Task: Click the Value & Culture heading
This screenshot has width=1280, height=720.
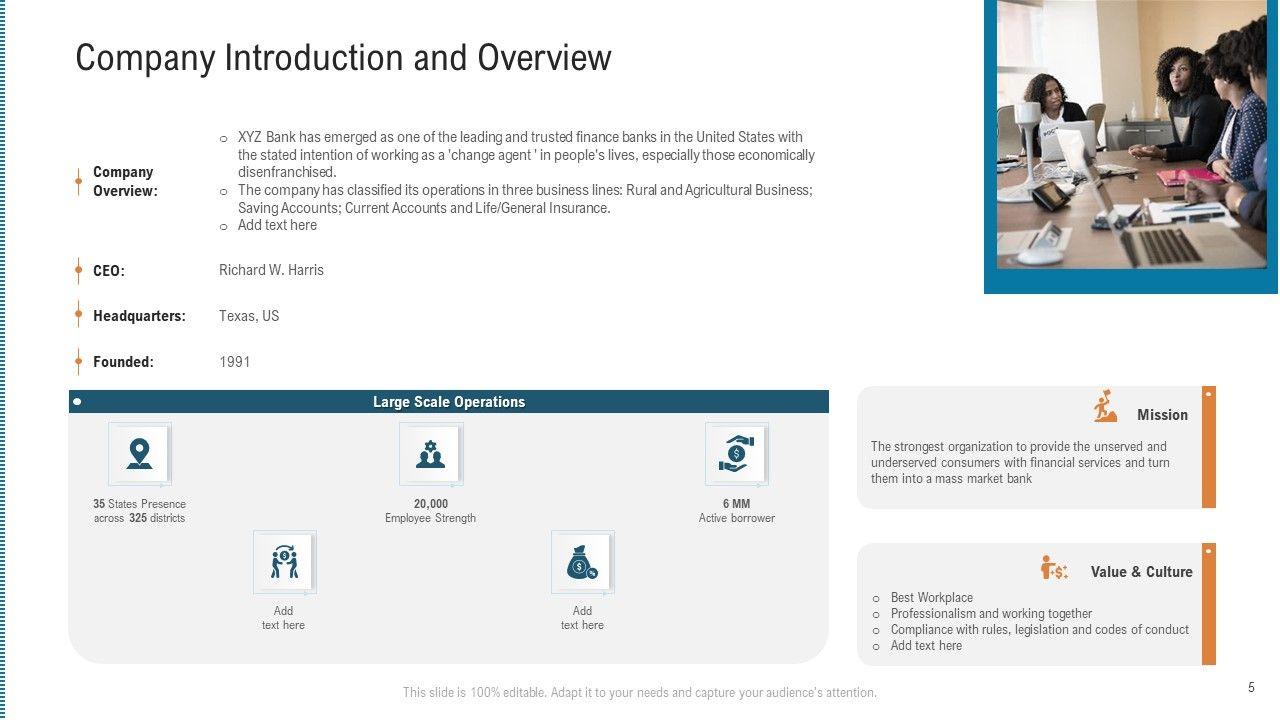Action: pos(1142,572)
